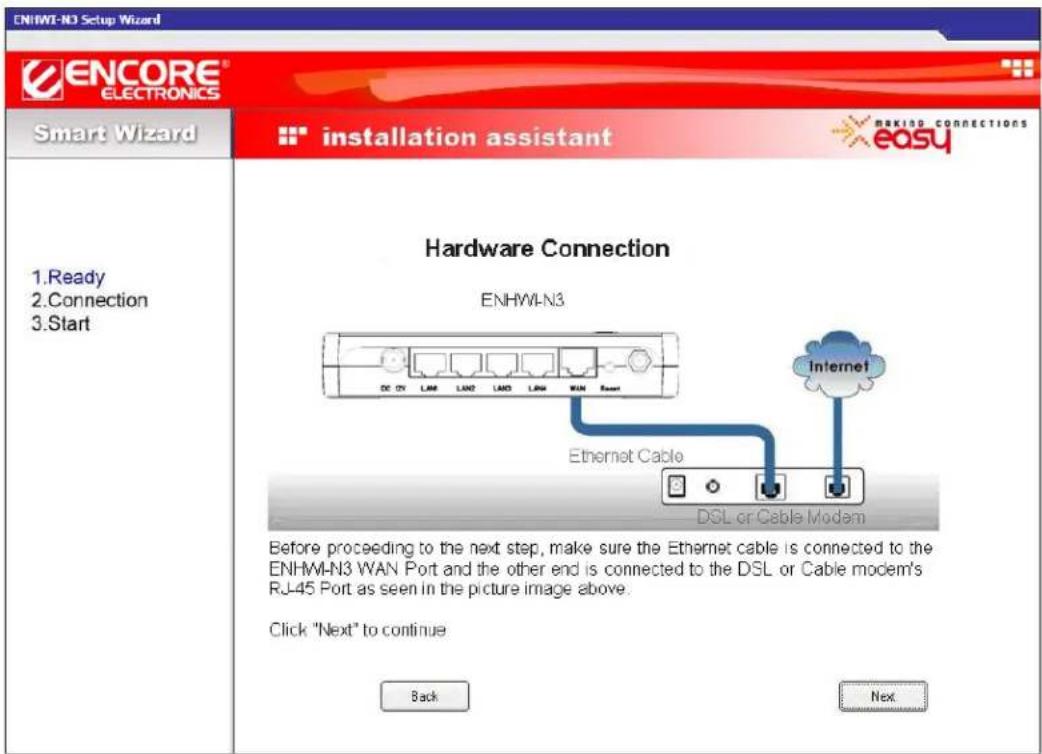The width and height of the screenshot is (1042, 754).
Task: Click the 'Click "Next" to continue' text
Action: pos(358,630)
